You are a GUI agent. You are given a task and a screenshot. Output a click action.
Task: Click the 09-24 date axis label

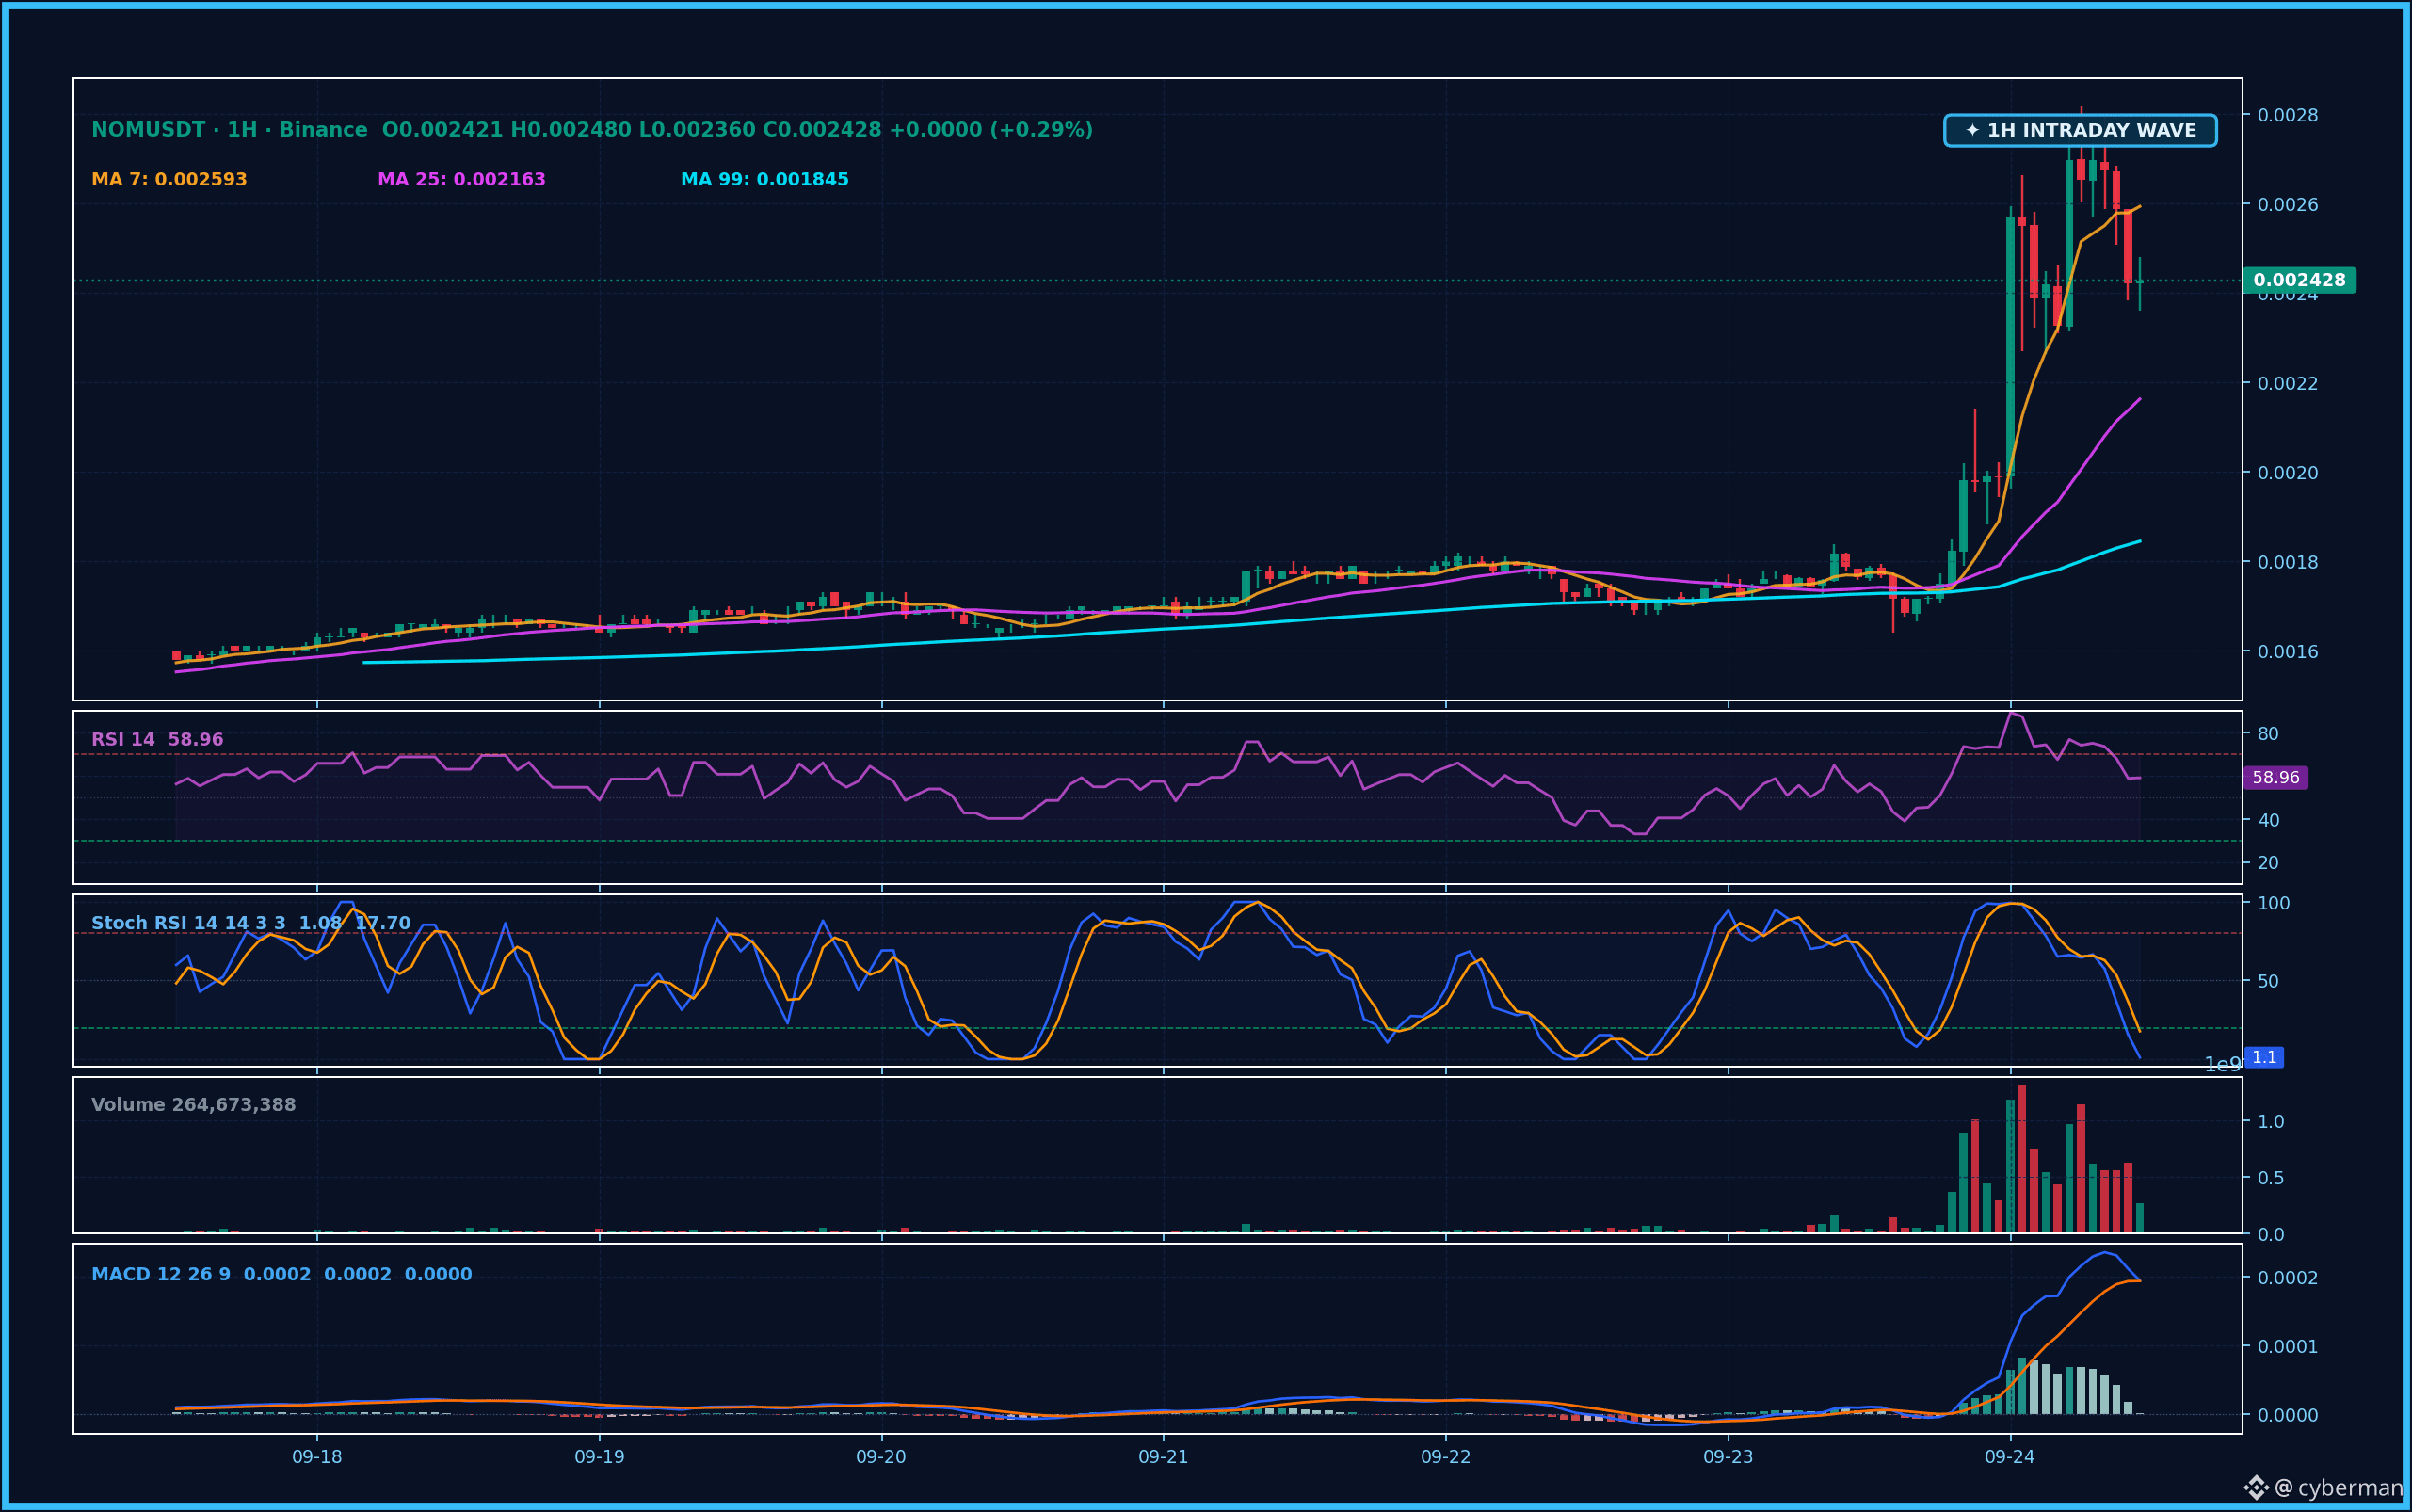(2009, 1457)
